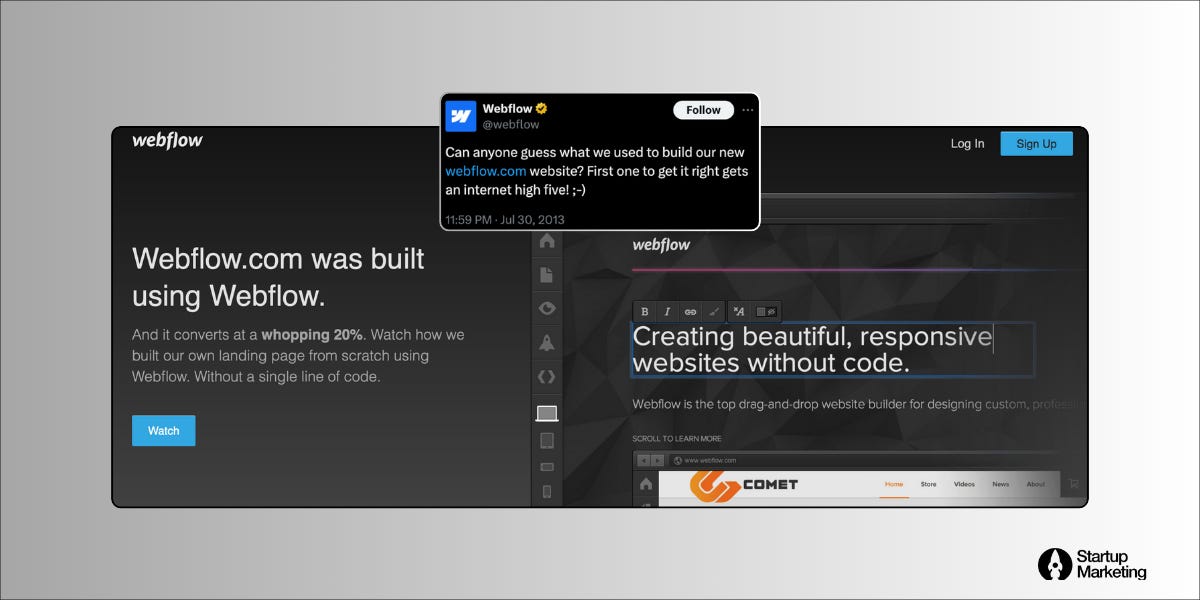Select the Videos tab in Comet navigation
The image size is (1200, 600).
pos(964,484)
